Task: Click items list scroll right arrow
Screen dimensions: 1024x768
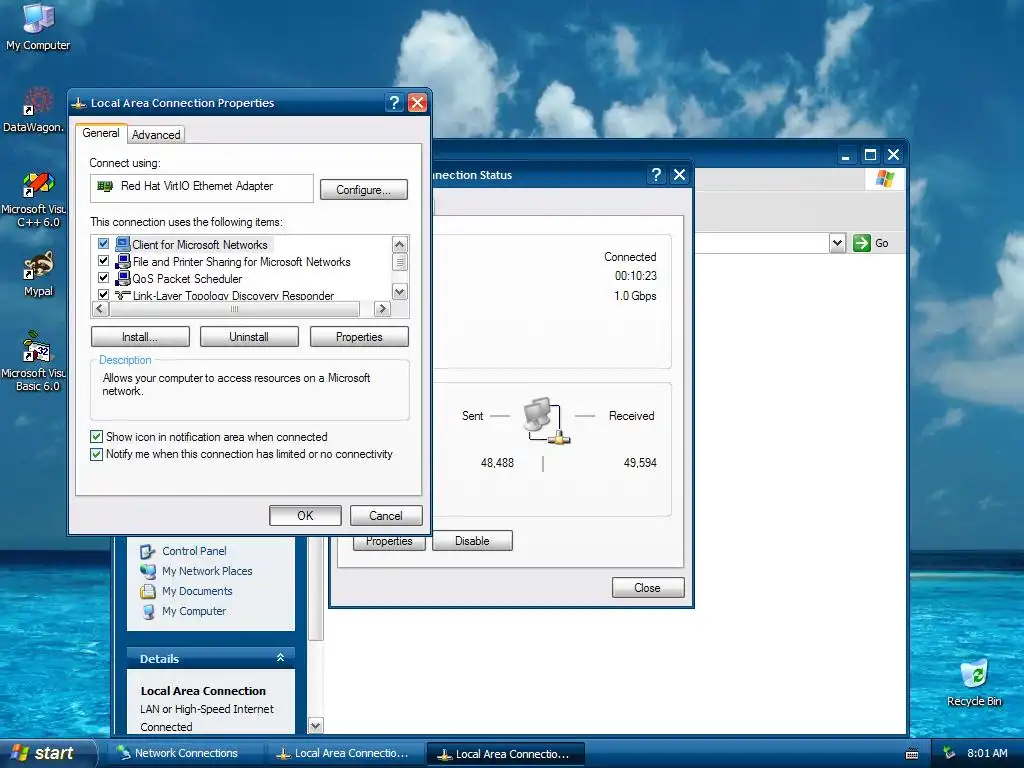Action: point(383,309)
